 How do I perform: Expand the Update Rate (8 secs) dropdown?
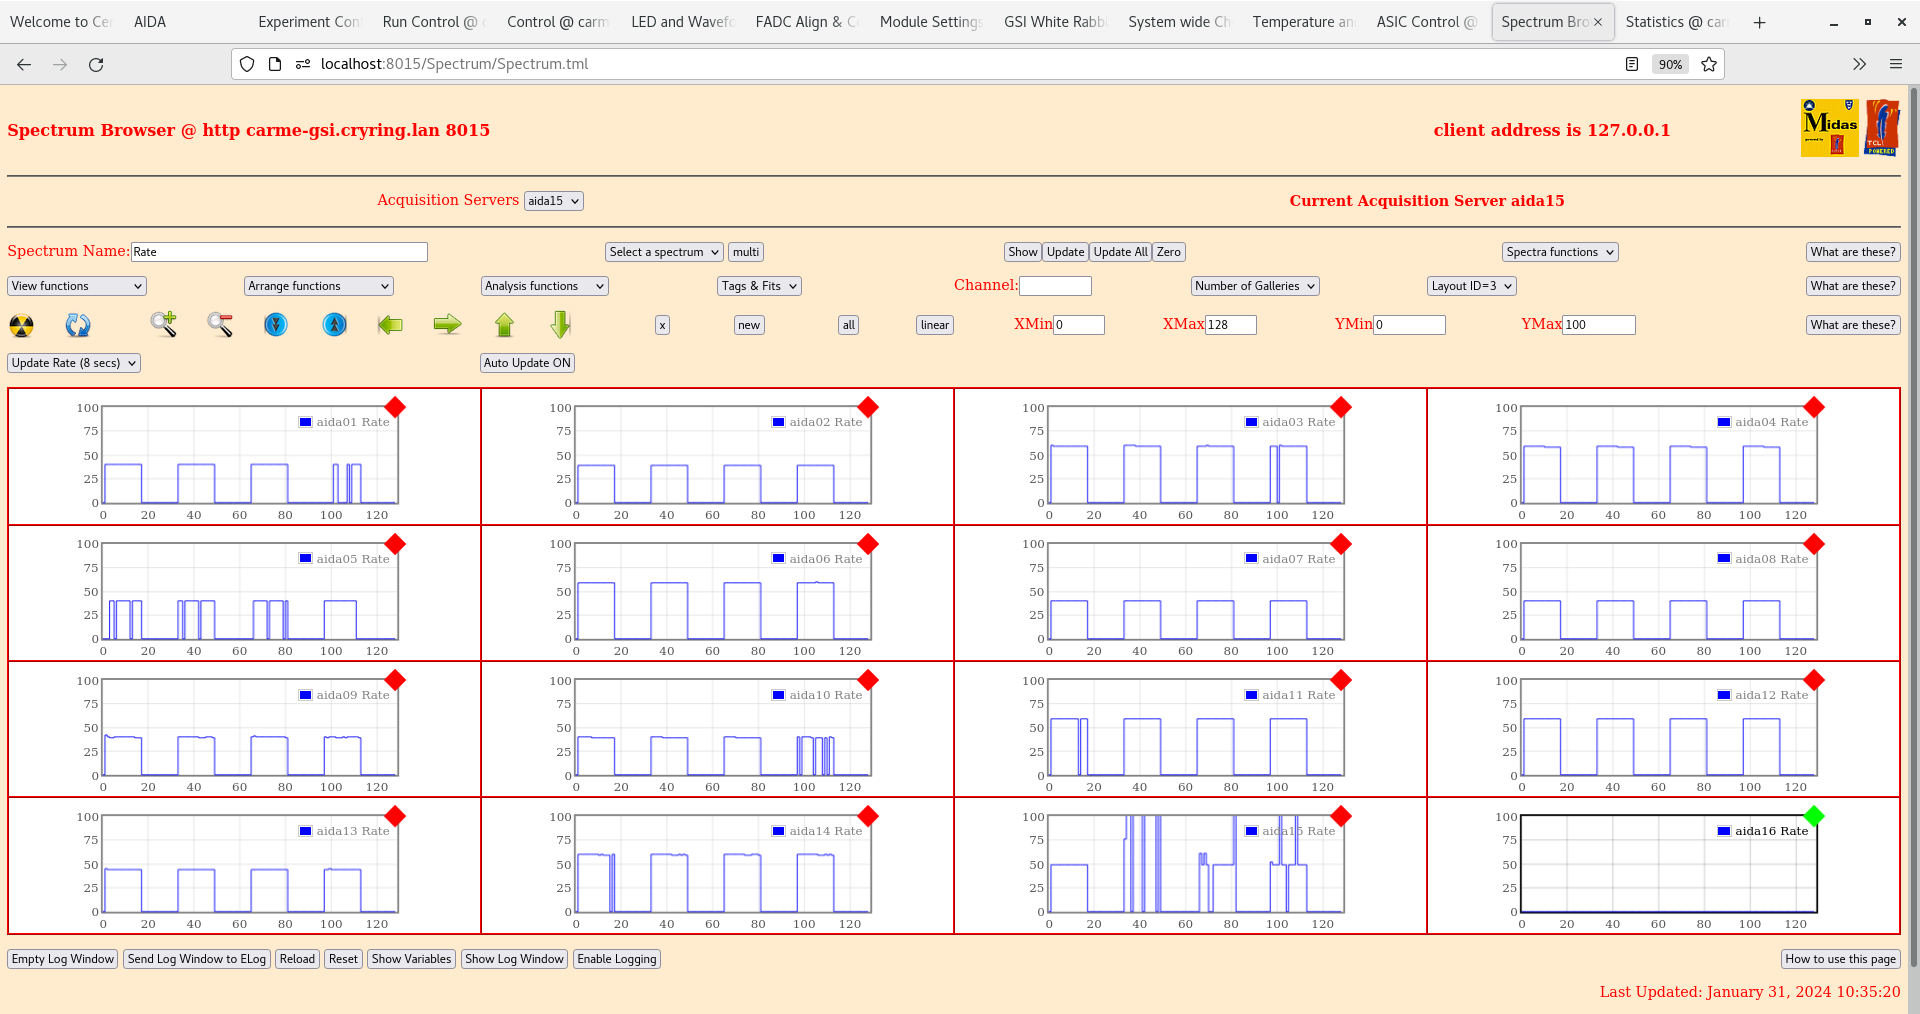[74, 363]
